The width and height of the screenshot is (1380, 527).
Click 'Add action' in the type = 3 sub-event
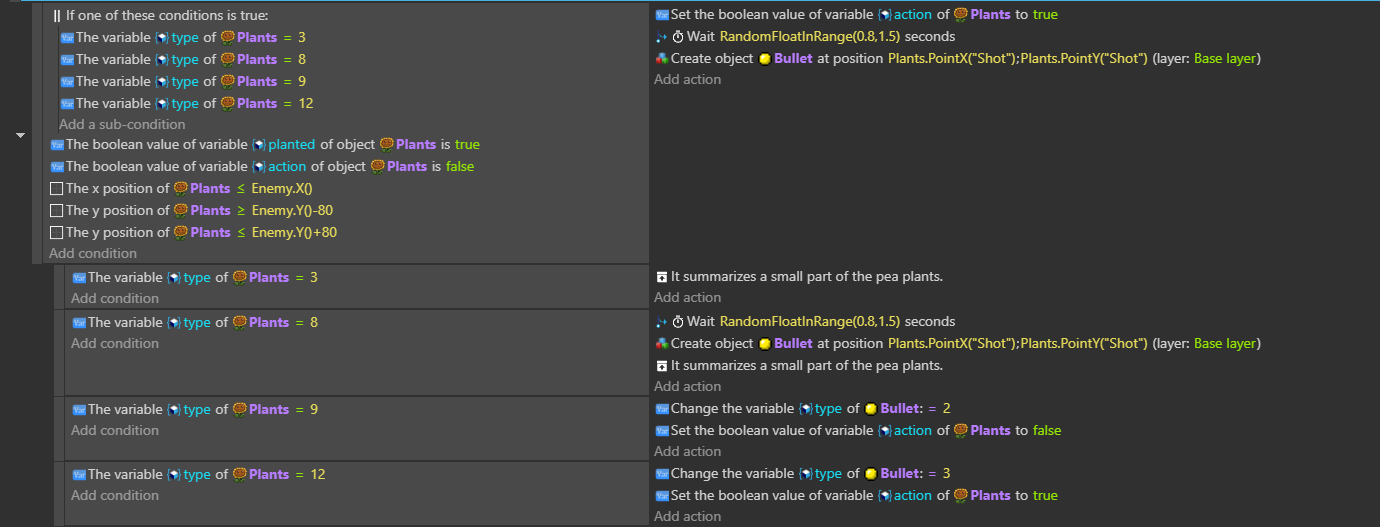click(687, 298)
